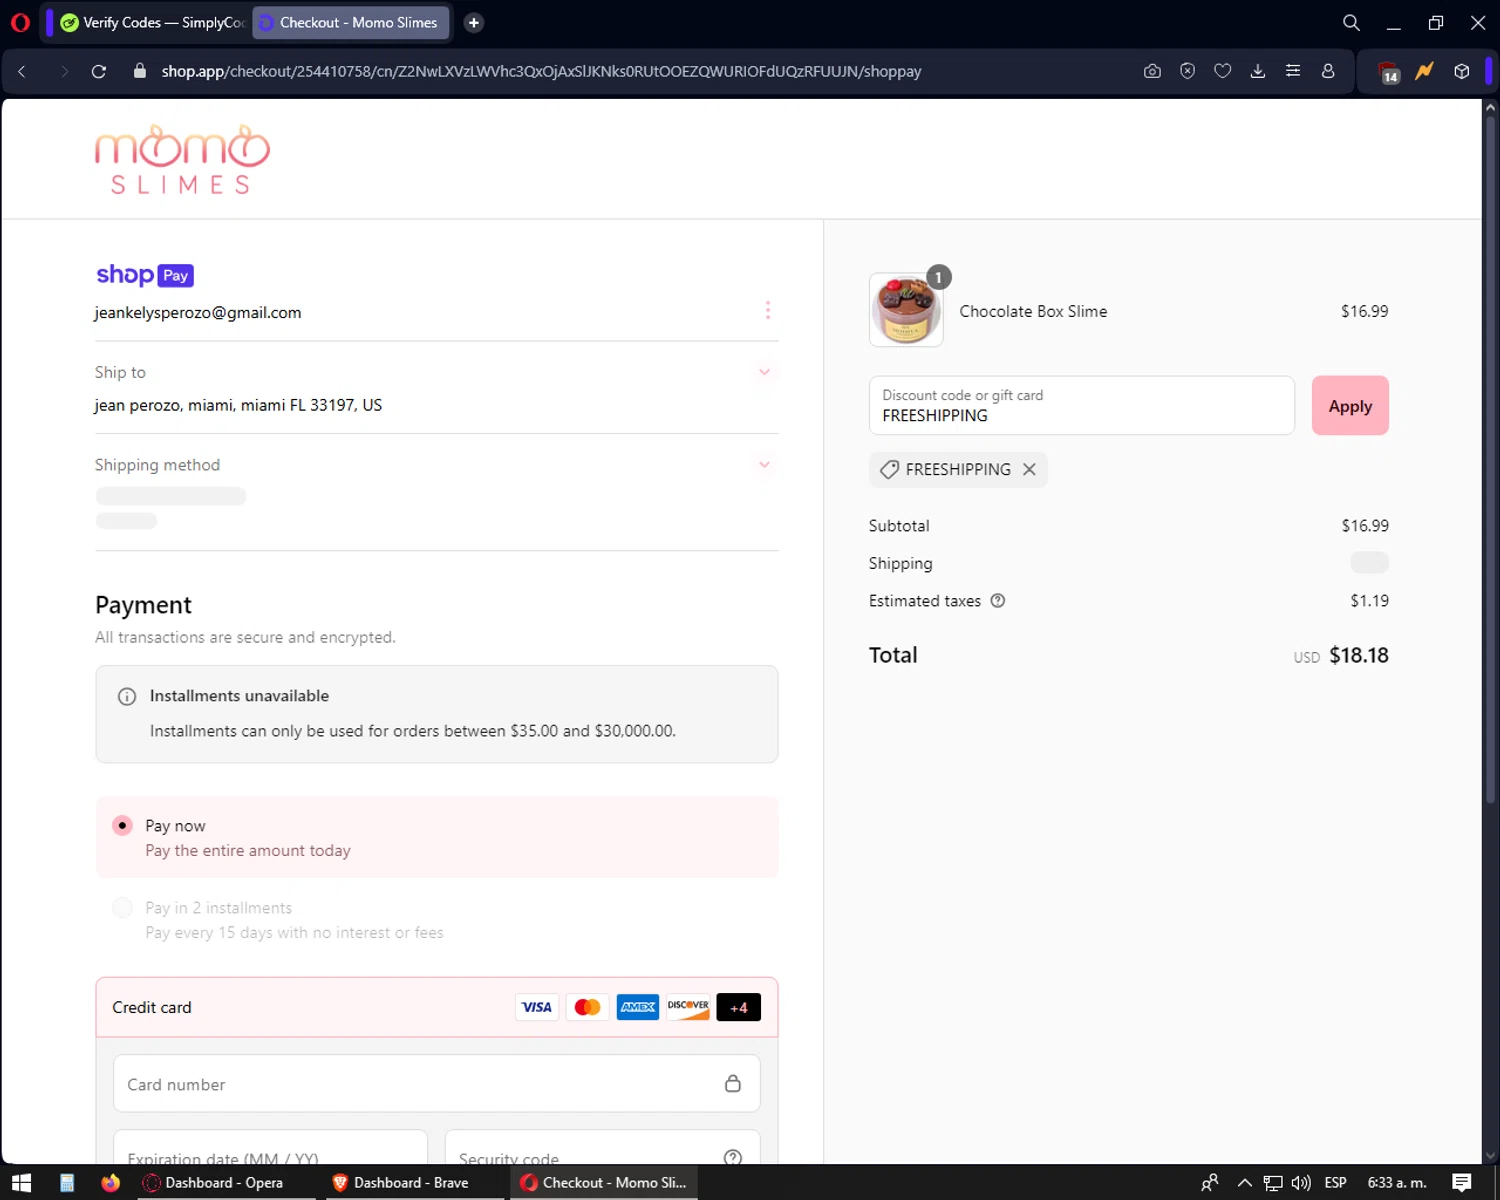This screenshot has height=1200, width=1500.
Task: Click the Shop Pay logo
Action: 145,275
